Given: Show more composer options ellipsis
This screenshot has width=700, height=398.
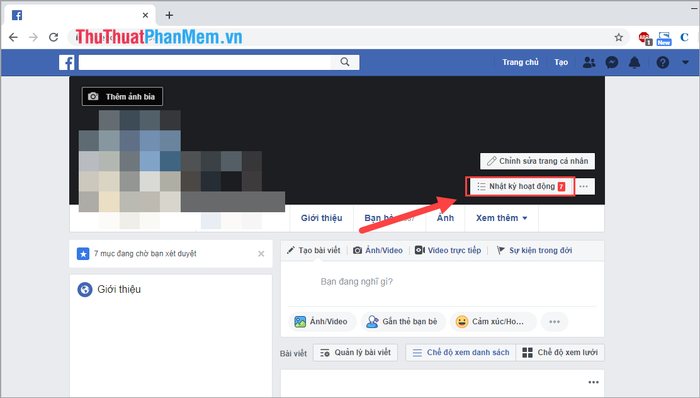Looking at the screenshot, I should tap(554, 322).
